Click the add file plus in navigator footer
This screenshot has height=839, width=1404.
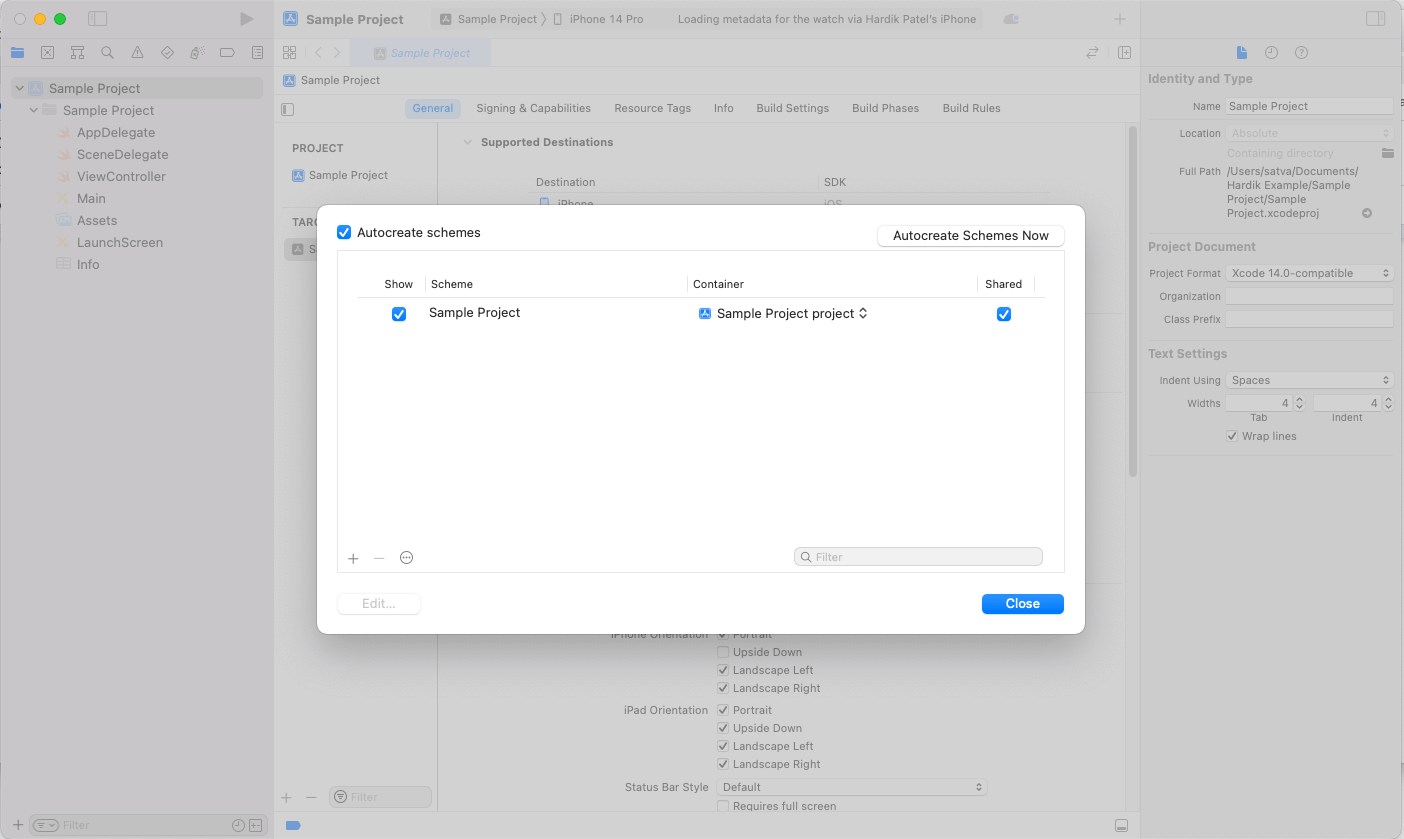click(17, 825)
